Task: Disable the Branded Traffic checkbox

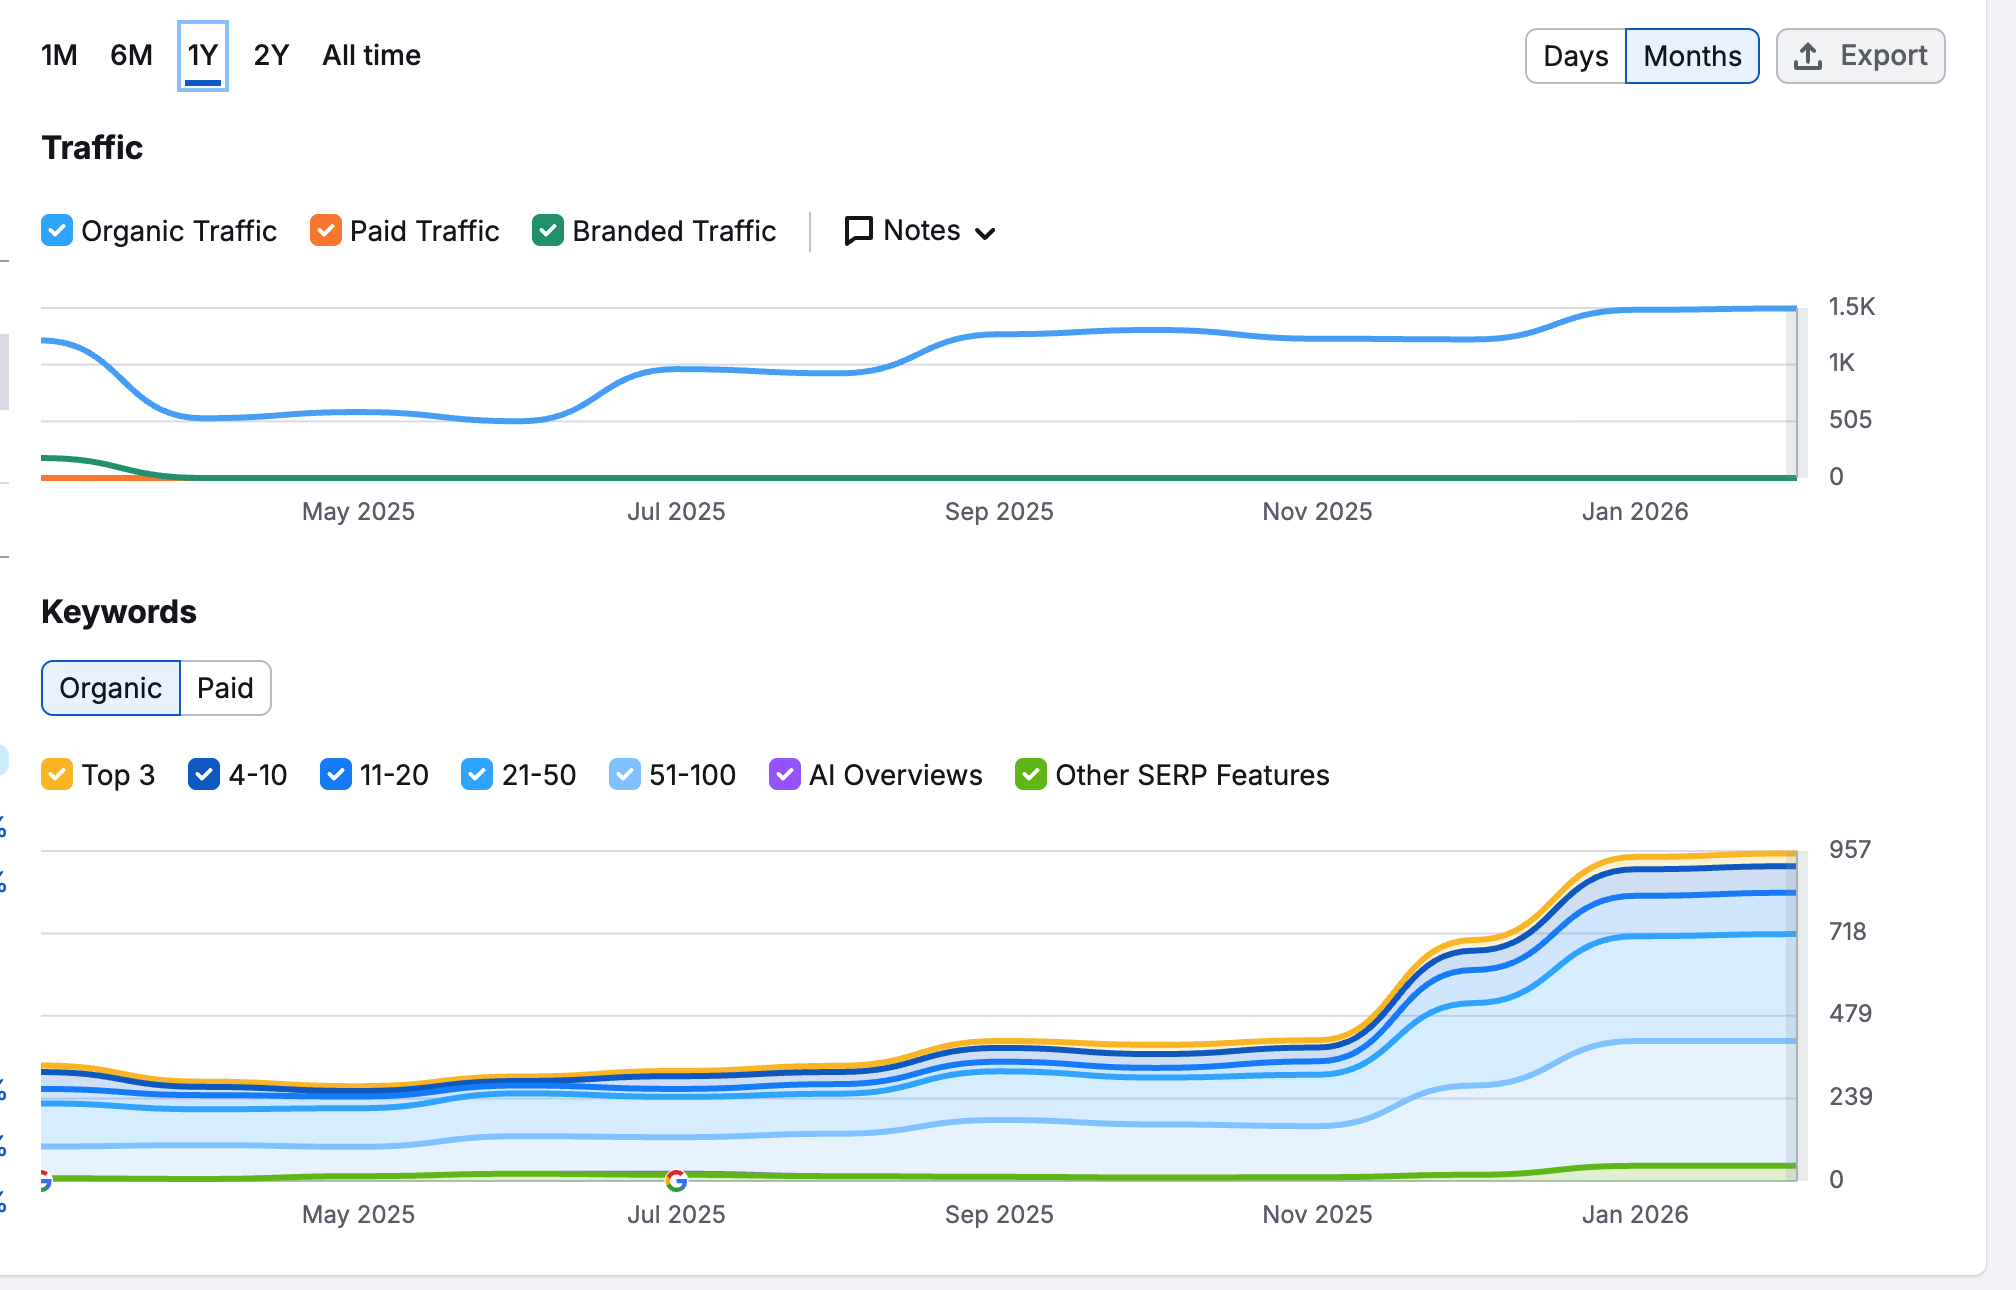Action: tap(548, 230)
